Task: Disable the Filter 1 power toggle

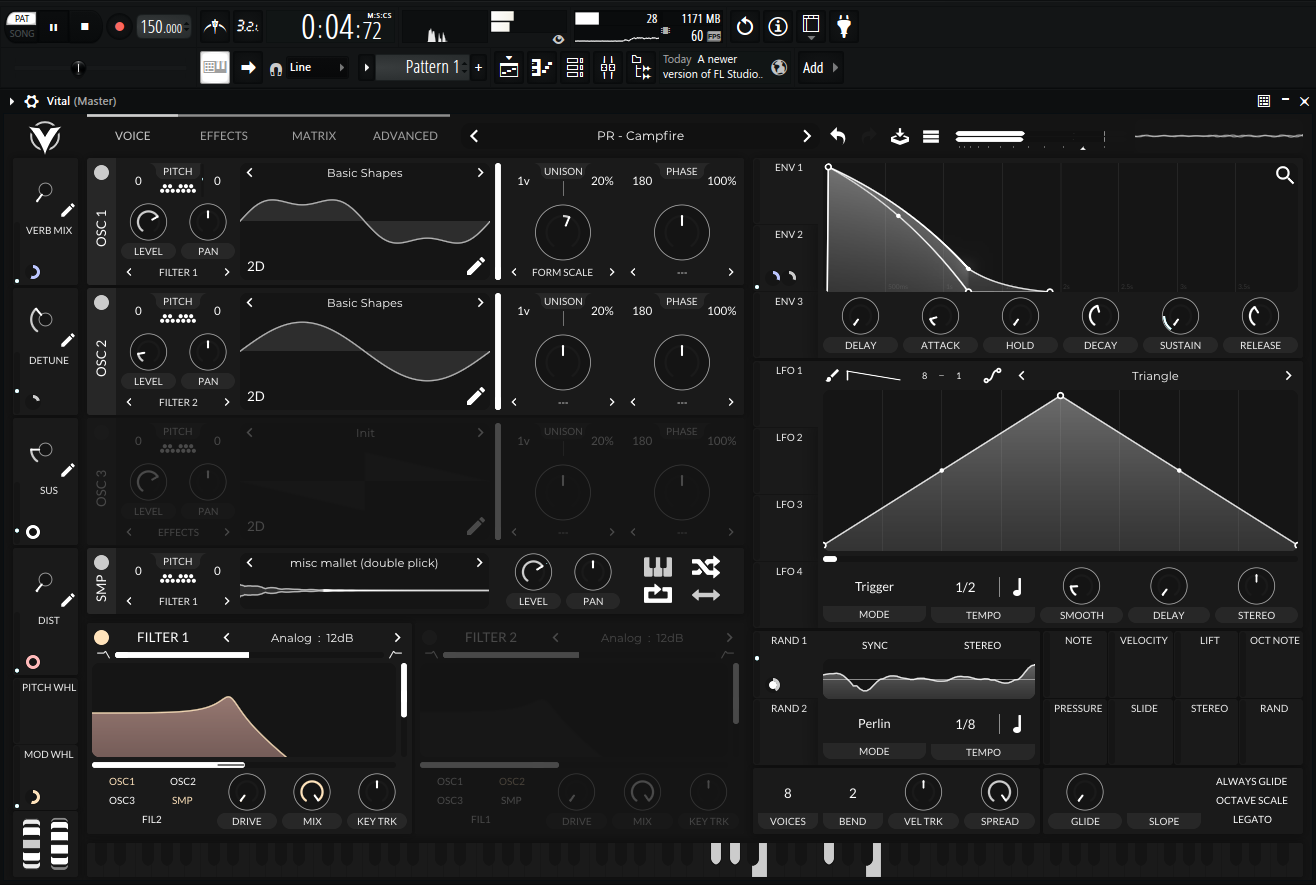Action: point(101,637)
